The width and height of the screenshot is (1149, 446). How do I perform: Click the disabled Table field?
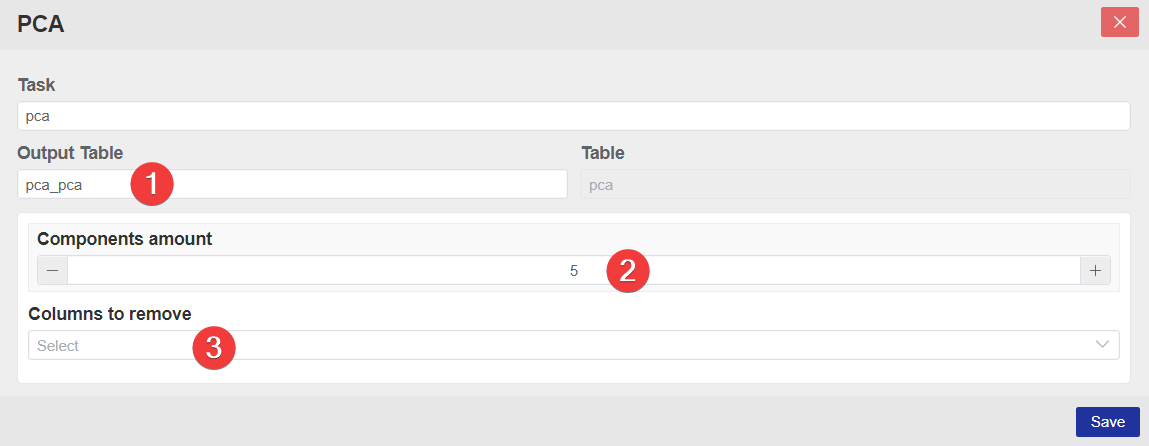pos(855,185)
